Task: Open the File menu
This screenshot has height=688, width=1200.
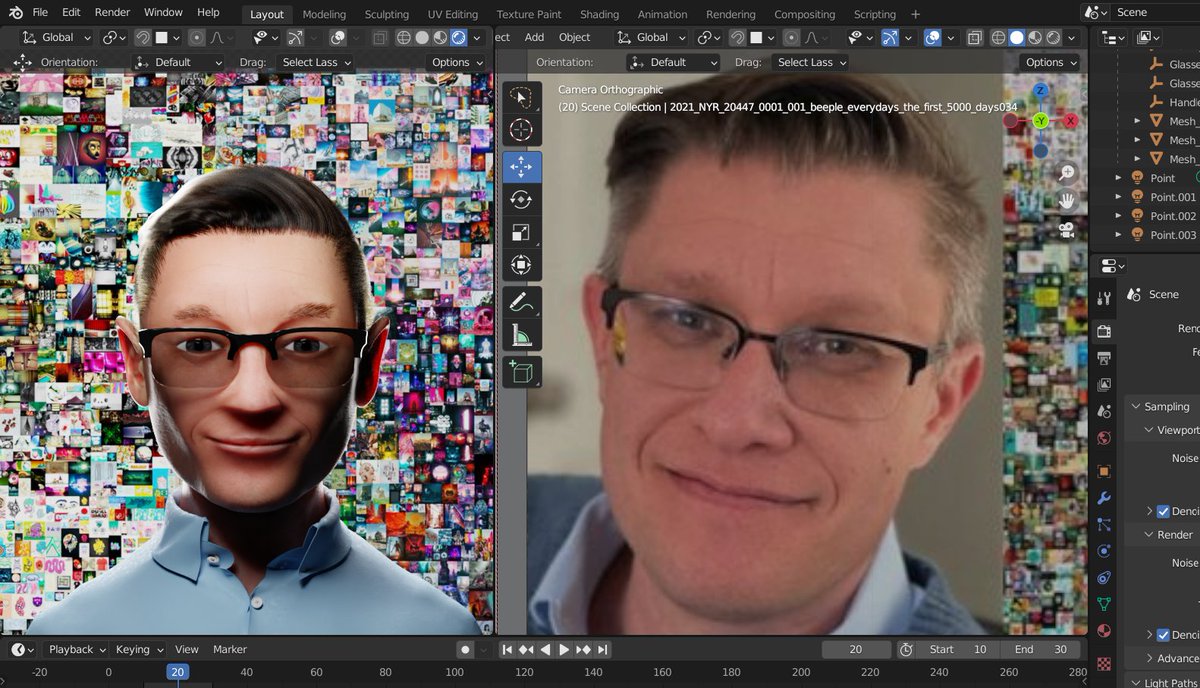Action: tap(40, 12)
